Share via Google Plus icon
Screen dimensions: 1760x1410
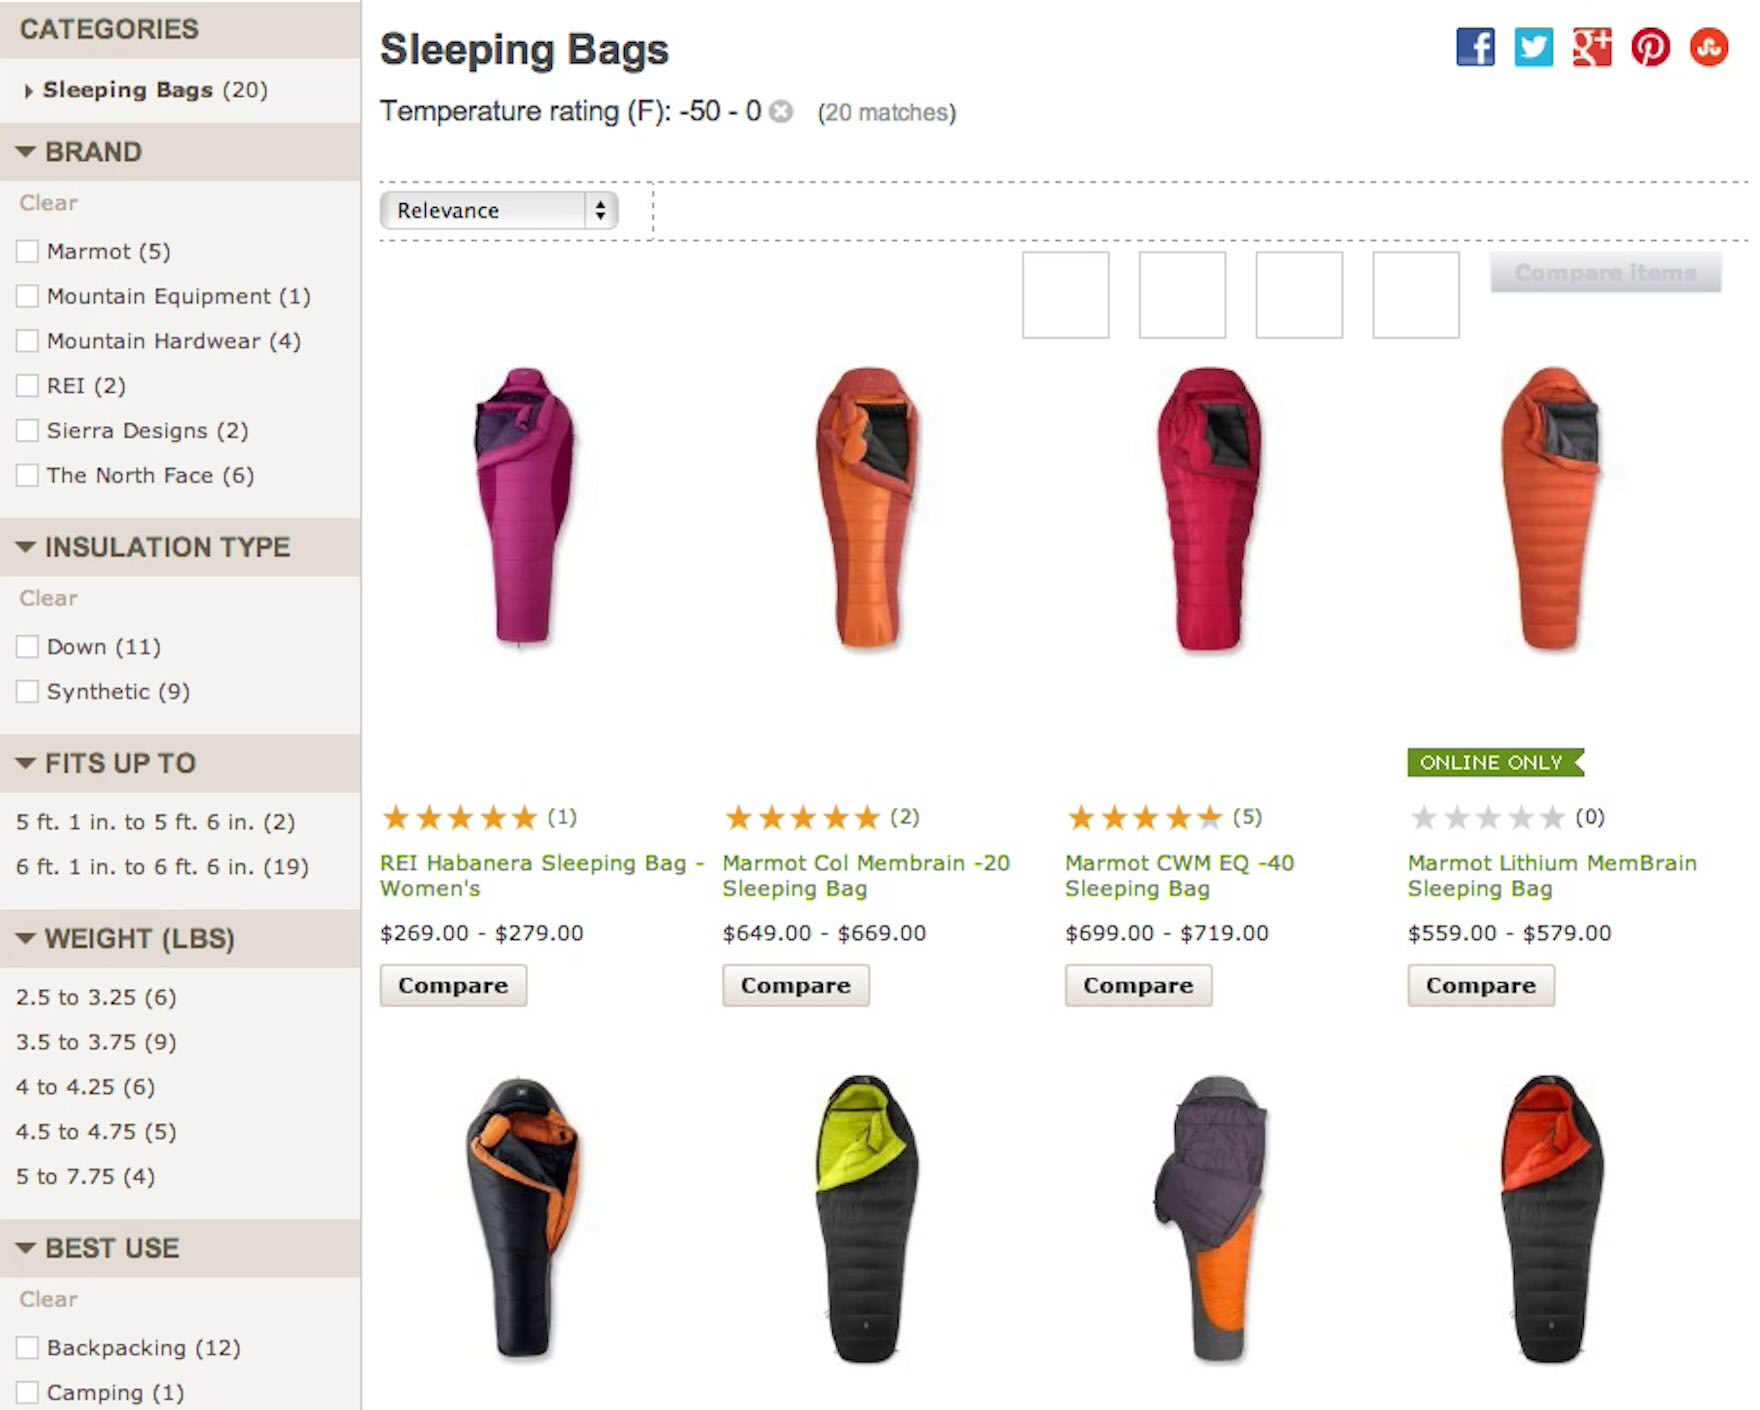point(1591,47)
